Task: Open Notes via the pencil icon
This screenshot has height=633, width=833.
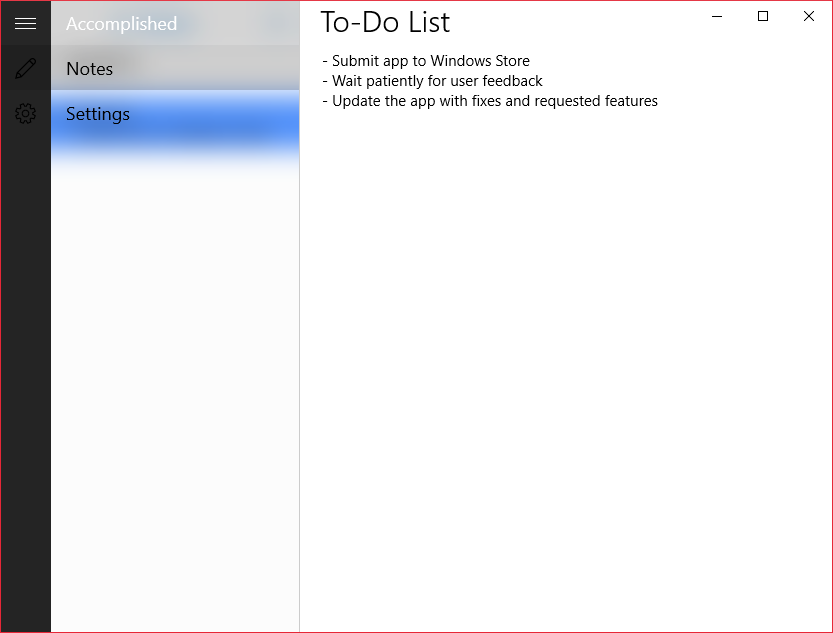Action: click(x=26, y=69)
